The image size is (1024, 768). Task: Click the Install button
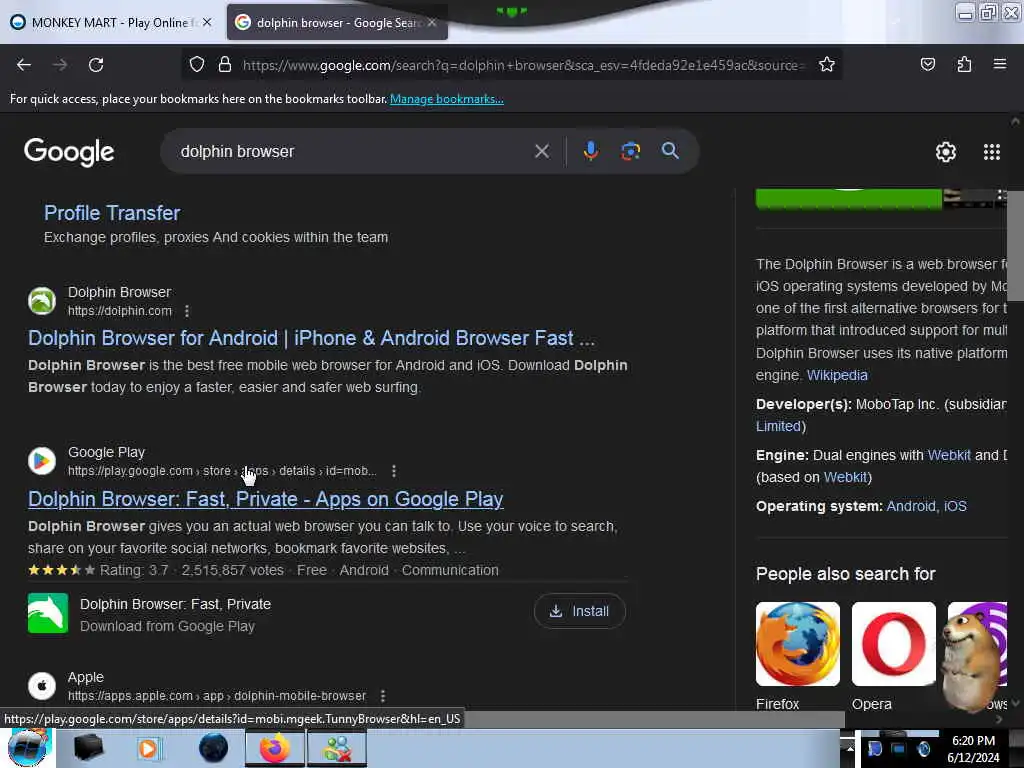580,611
